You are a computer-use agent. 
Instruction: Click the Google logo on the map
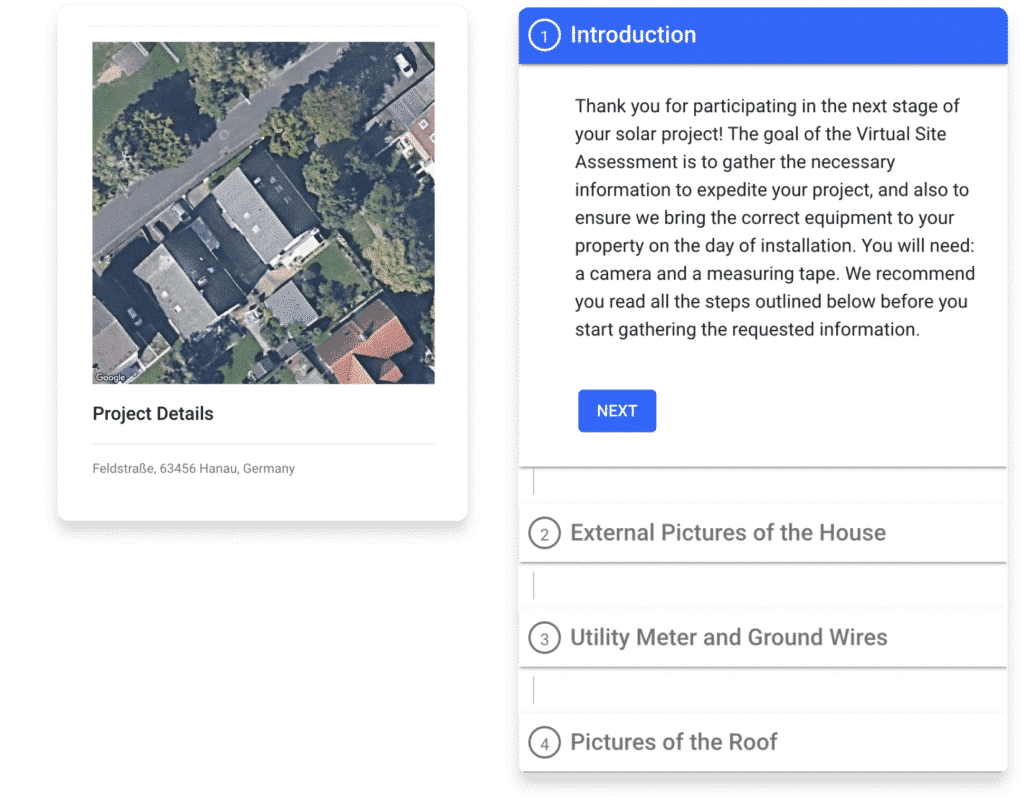coord(110,377)
